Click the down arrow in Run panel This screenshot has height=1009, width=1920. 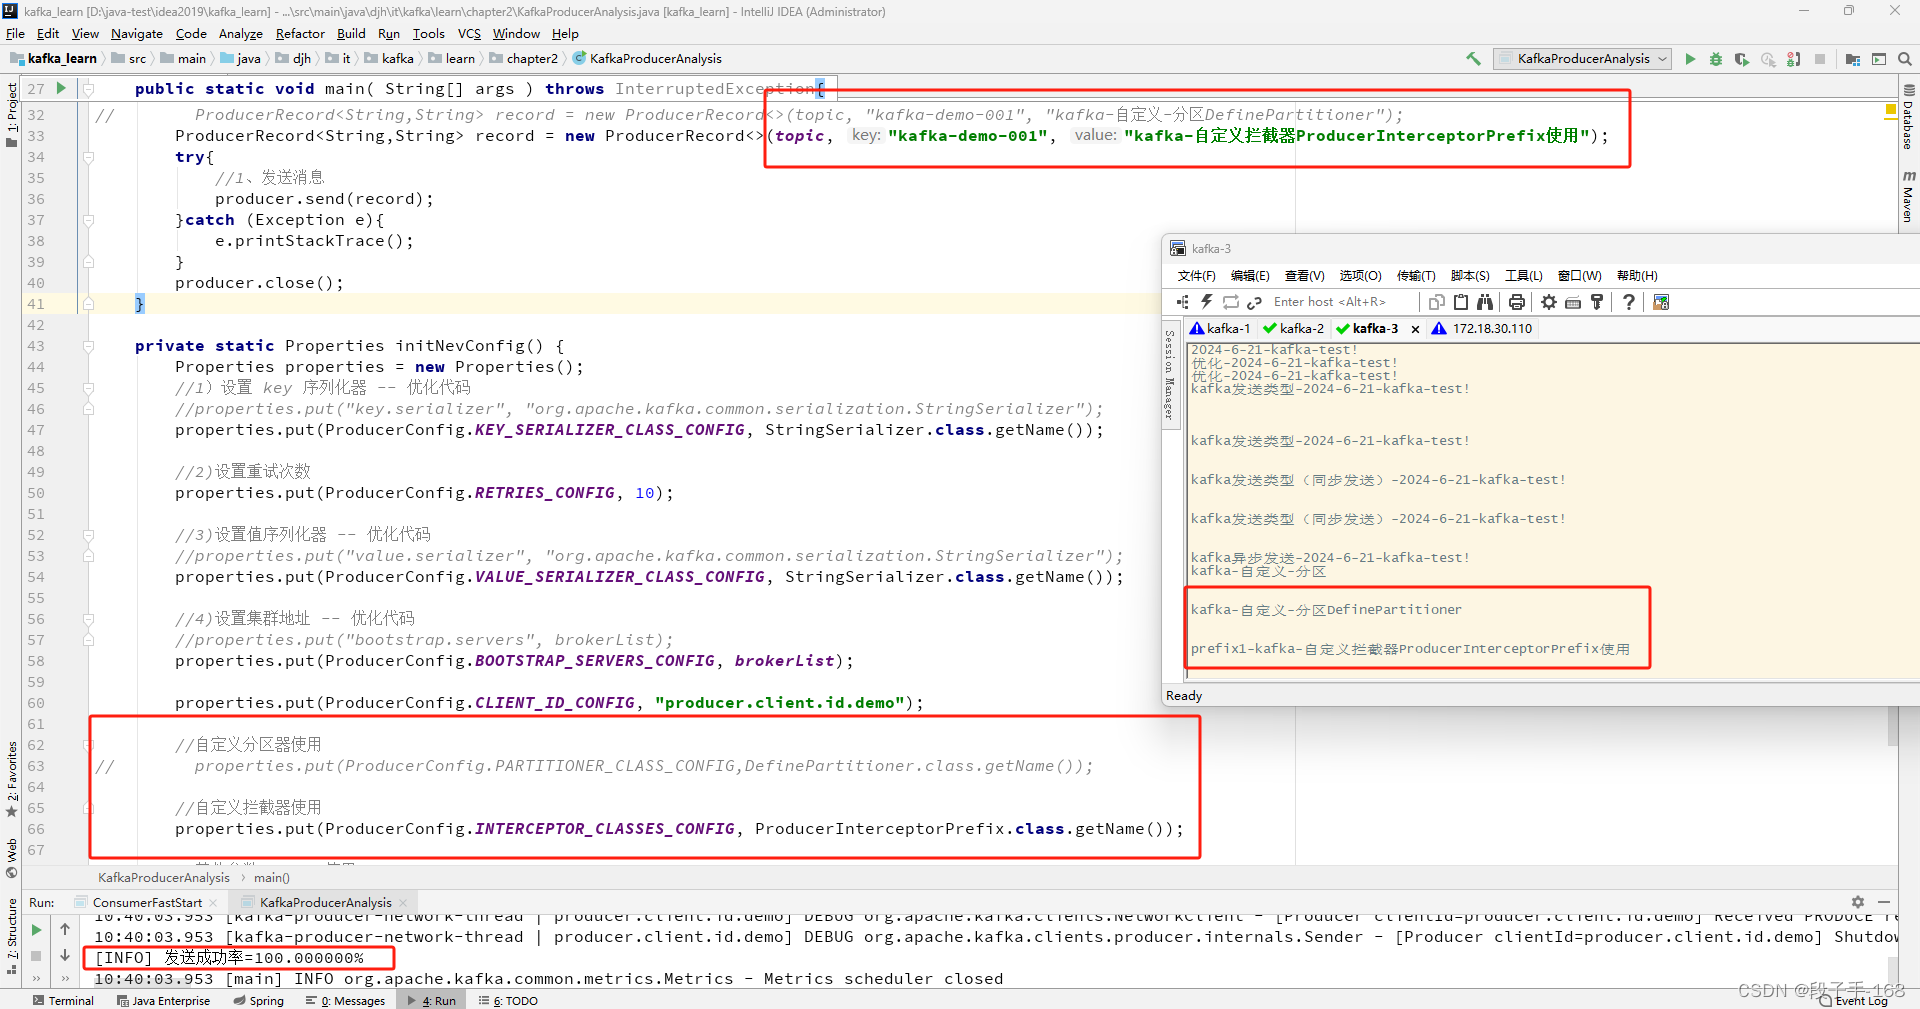pos(65,955)
